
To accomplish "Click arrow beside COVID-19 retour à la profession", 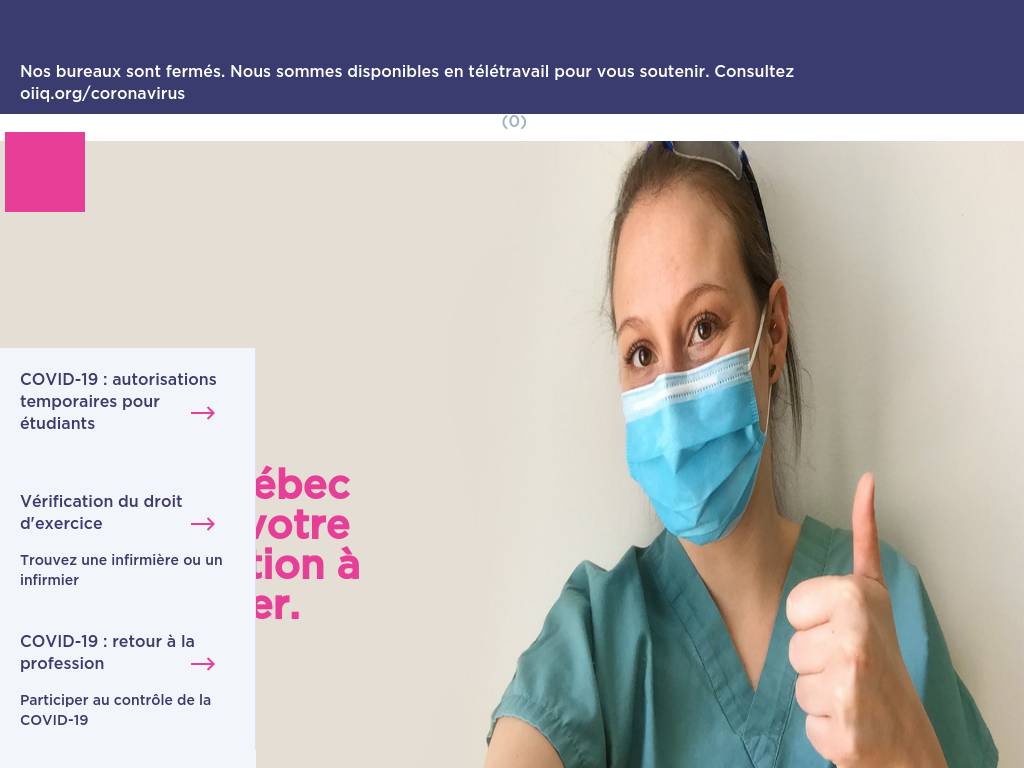I will coord(203,664).
